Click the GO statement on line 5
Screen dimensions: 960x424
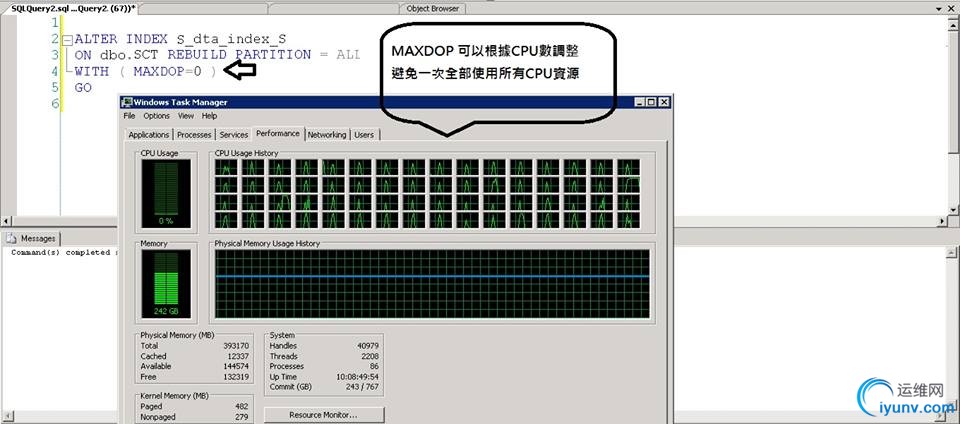click(x=83, y=87)
